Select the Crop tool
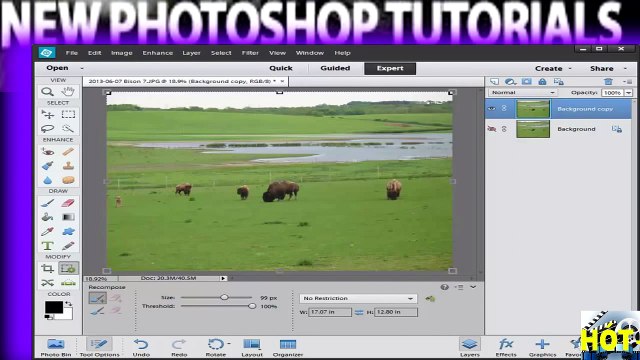The height and width of the screenshot is (360, 640). pos(47,269)
